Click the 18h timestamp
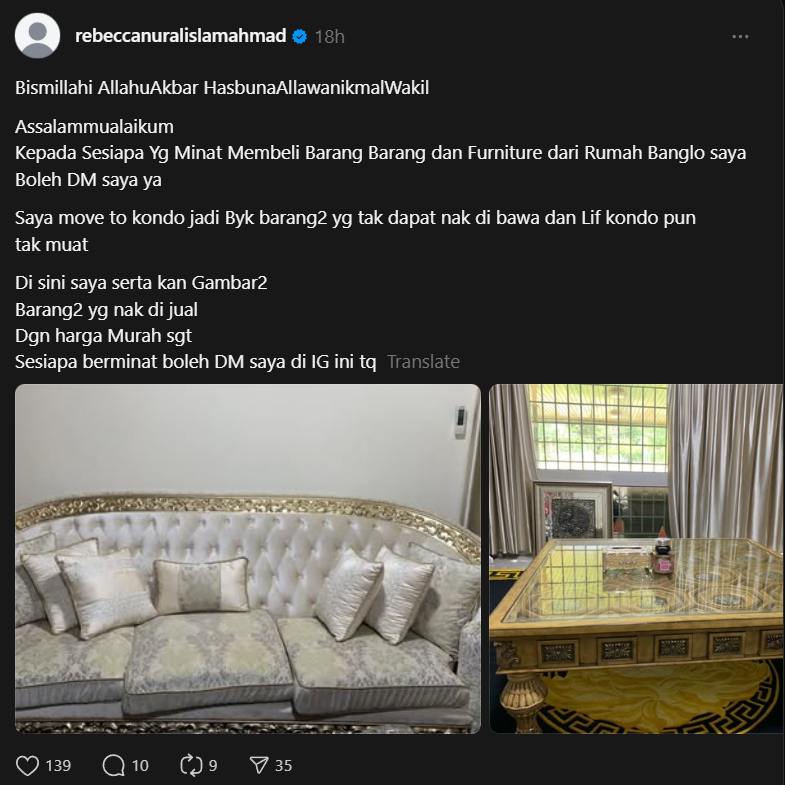This screenshot has height=785, width=785. (329, 37)
